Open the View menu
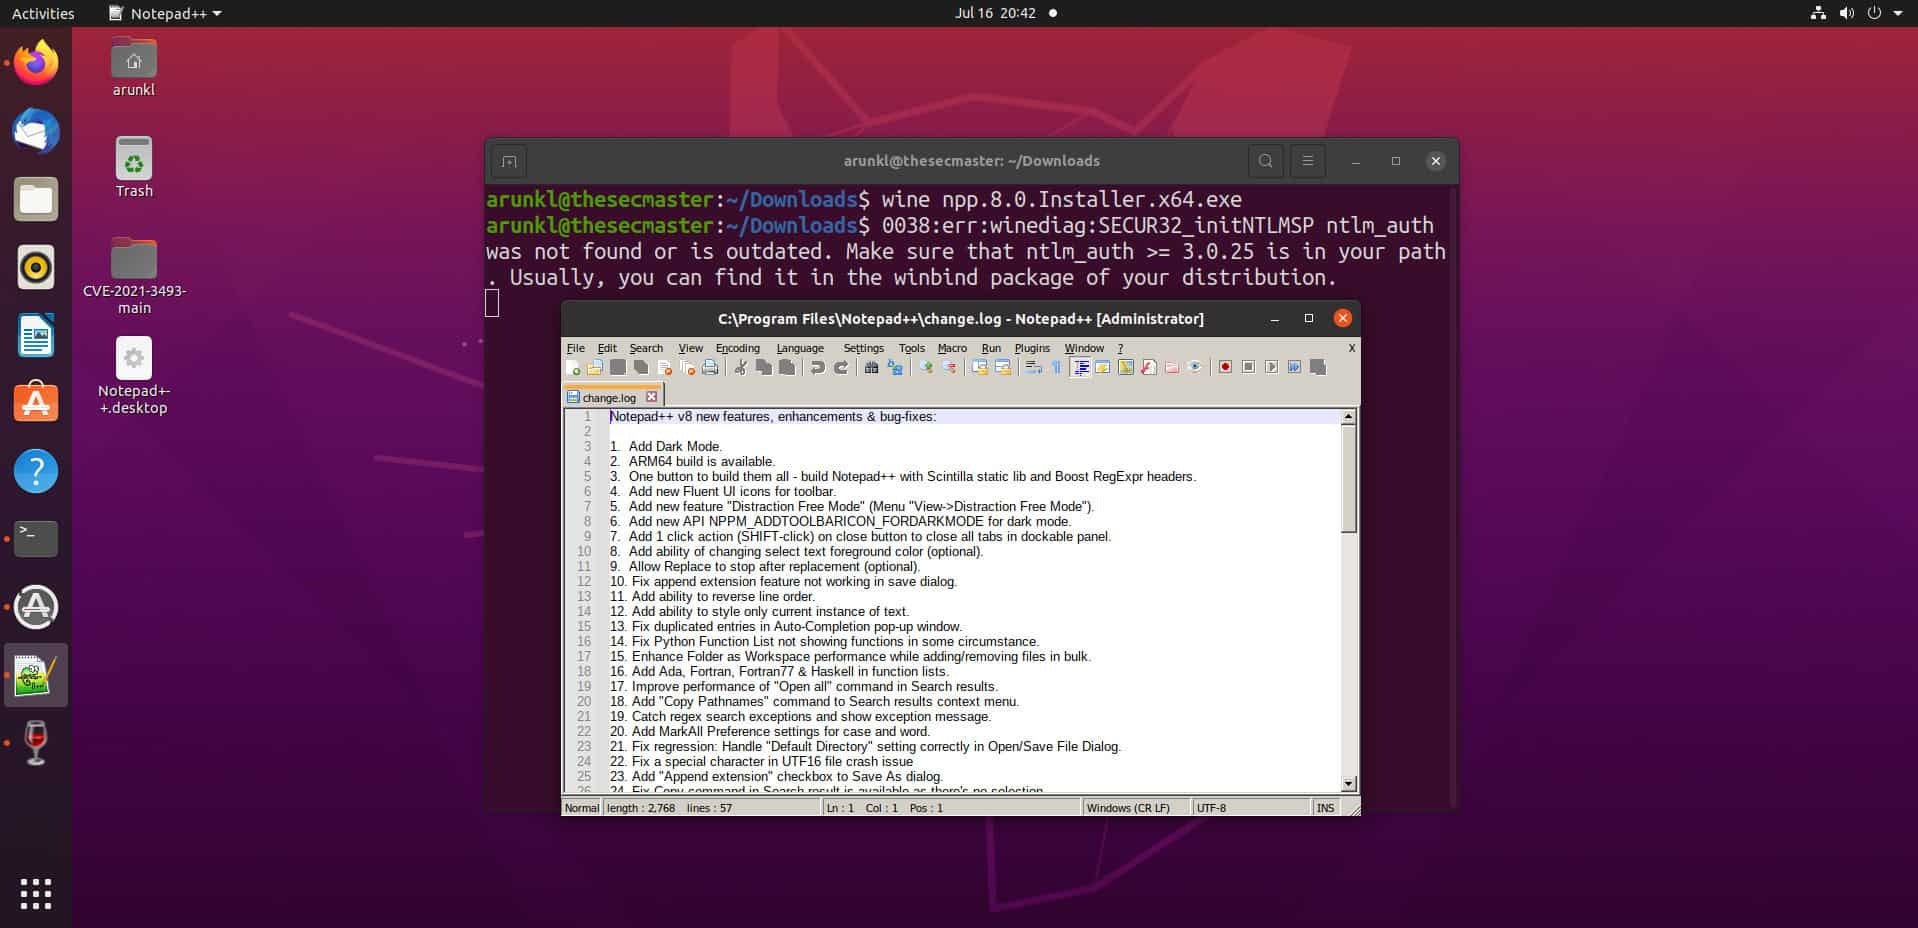 (x=691, y=348)
